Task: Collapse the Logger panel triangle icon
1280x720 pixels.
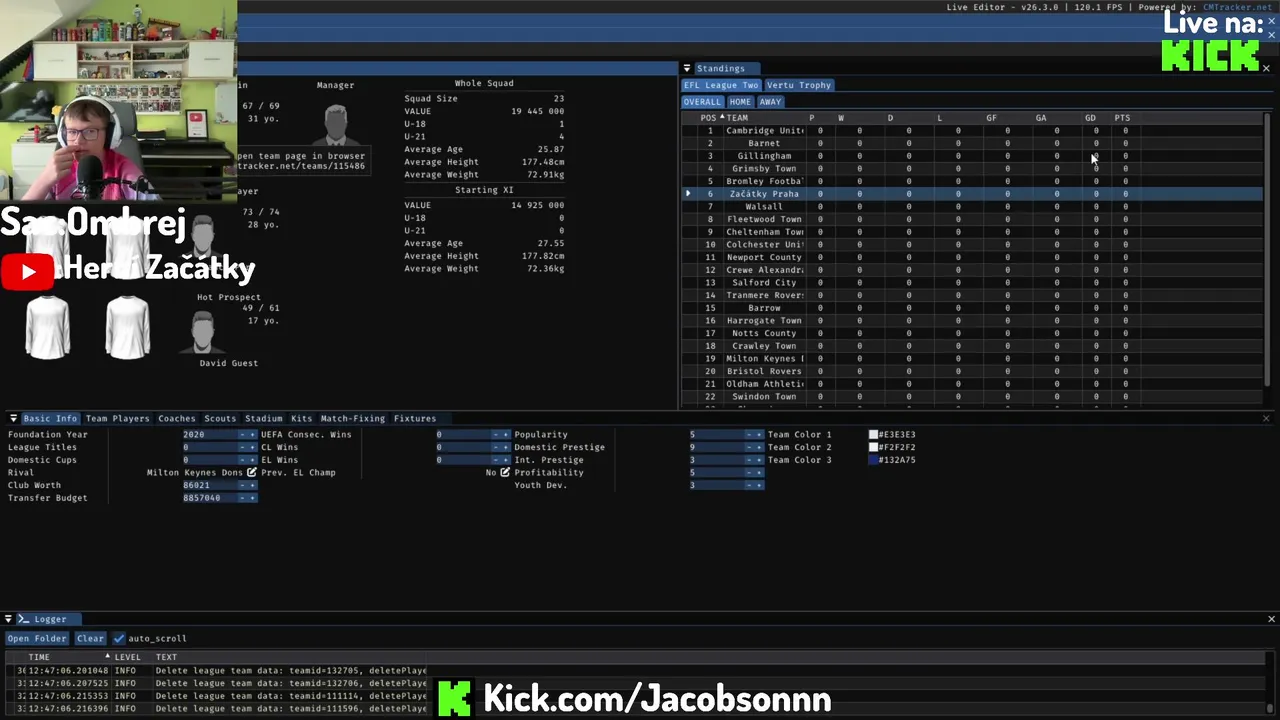Action: click(8, 619)
